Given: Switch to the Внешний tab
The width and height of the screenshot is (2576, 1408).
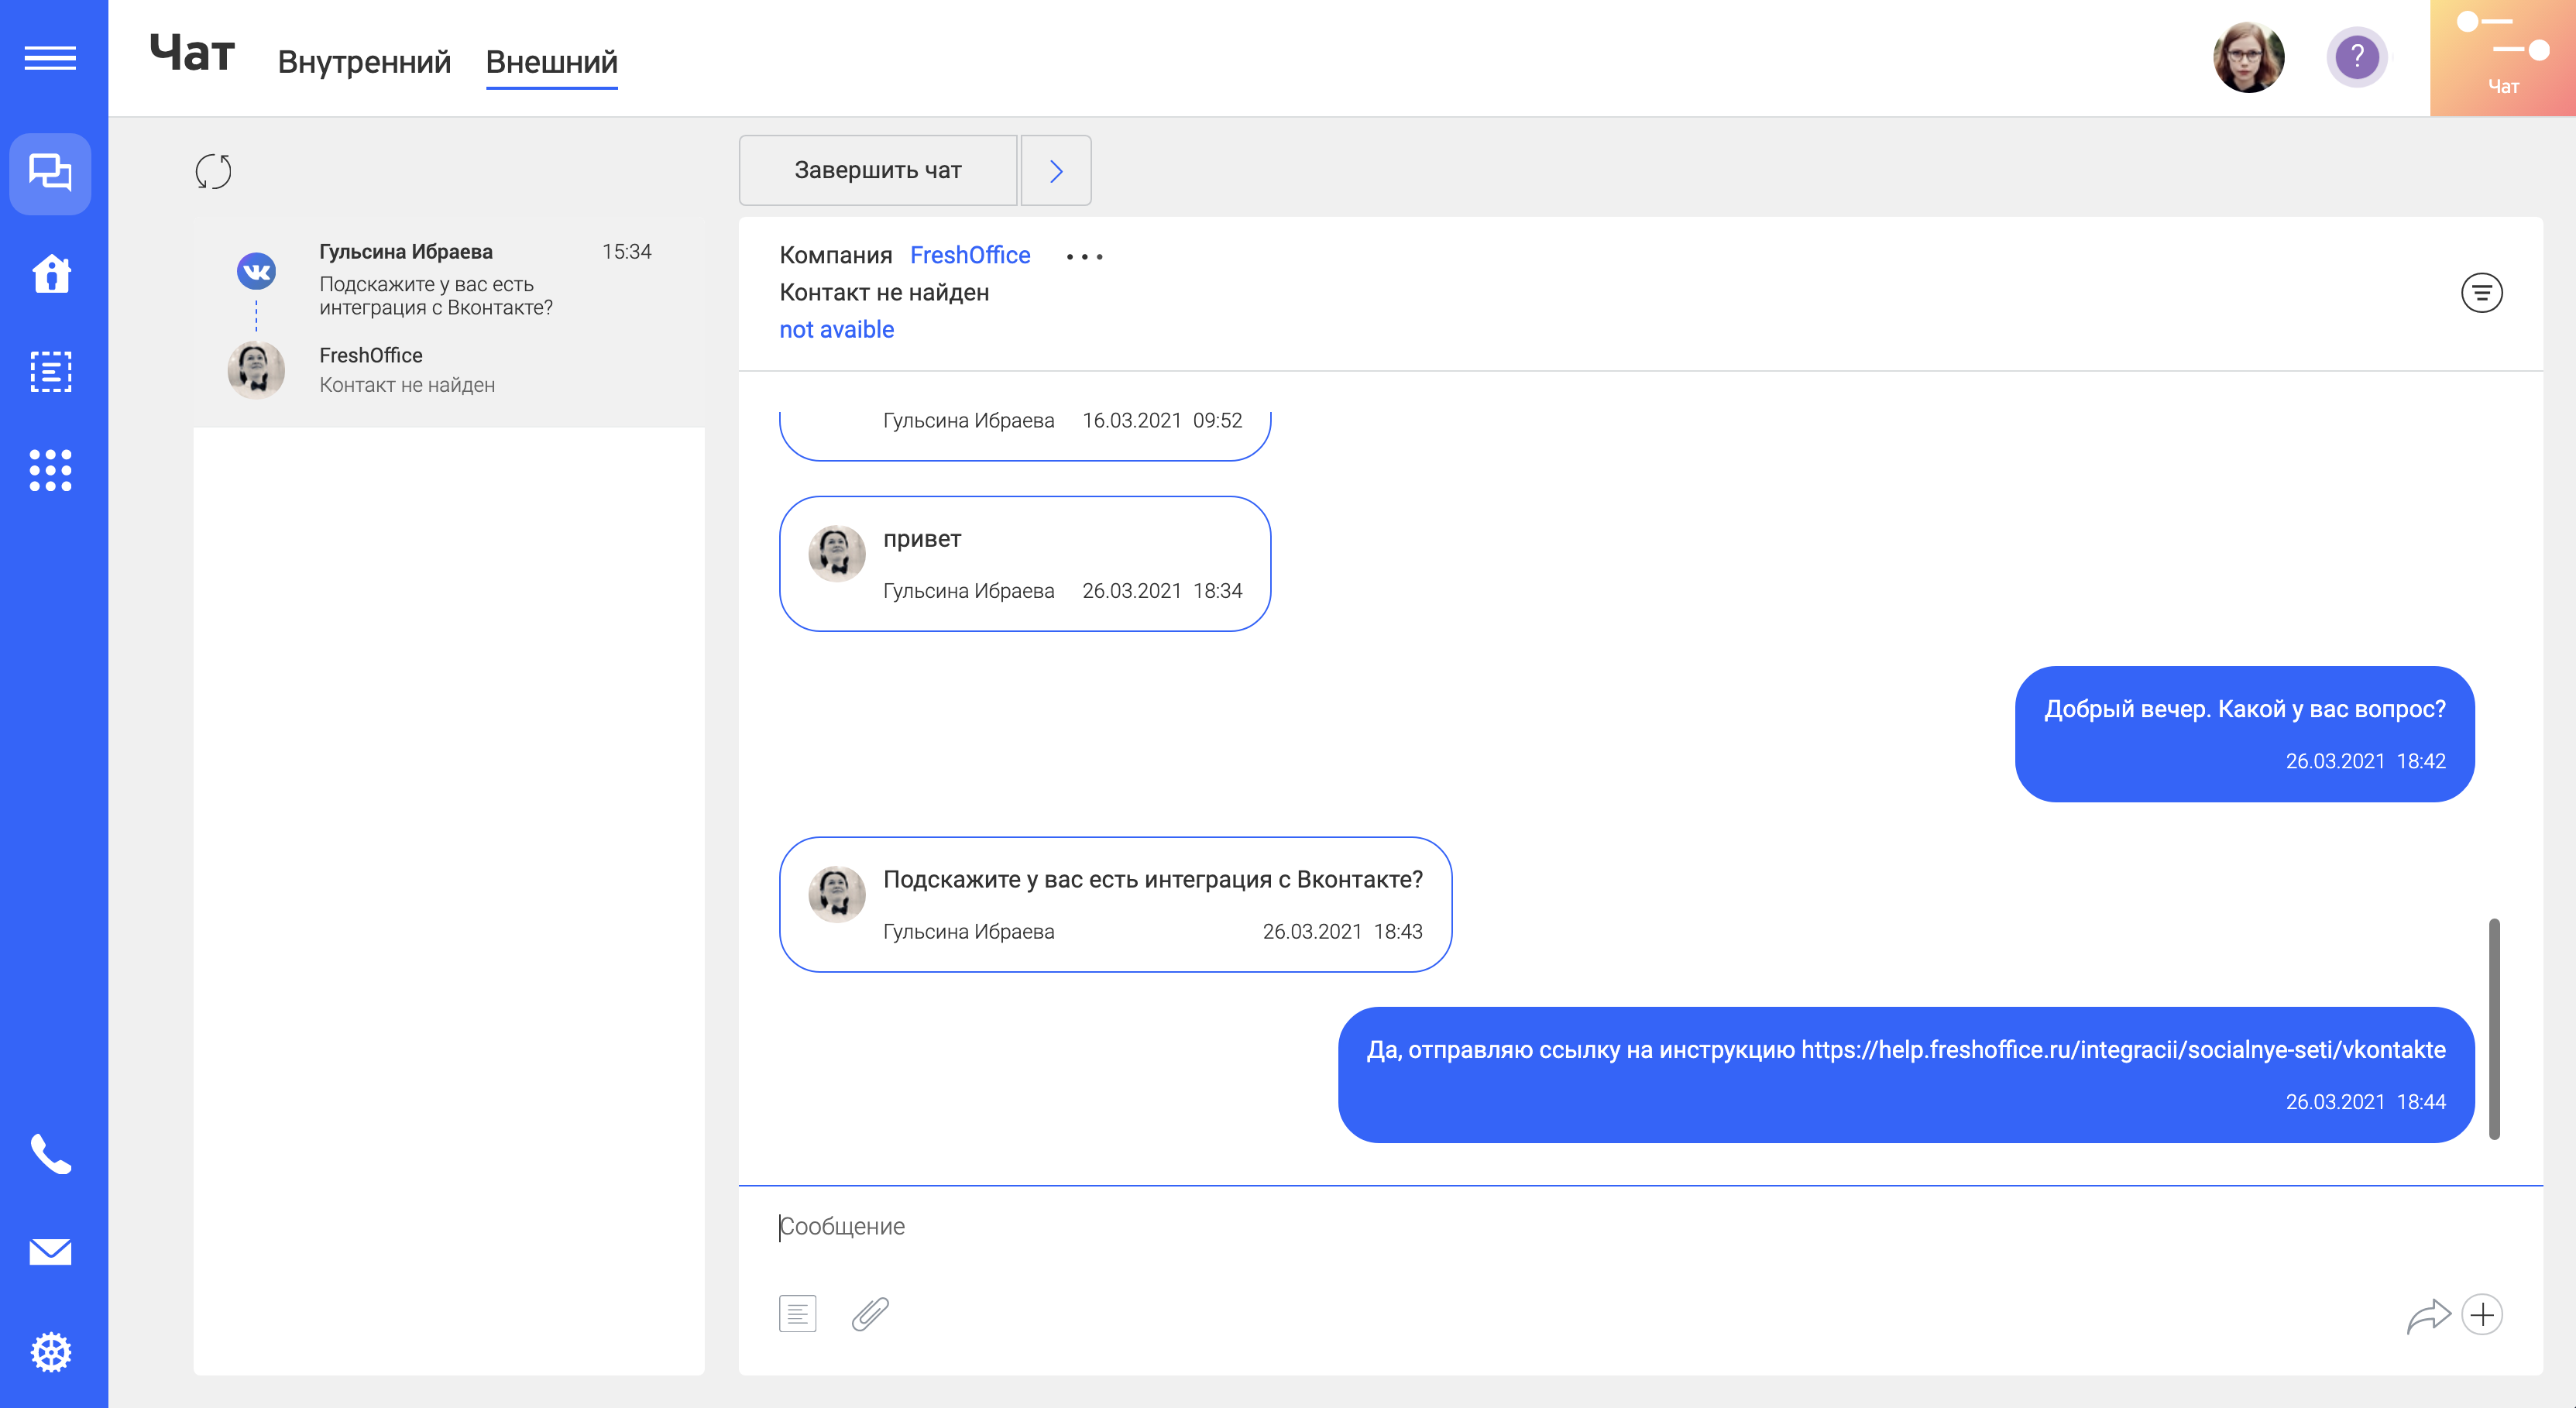Looking at the screenshot, I should [552, 62].
